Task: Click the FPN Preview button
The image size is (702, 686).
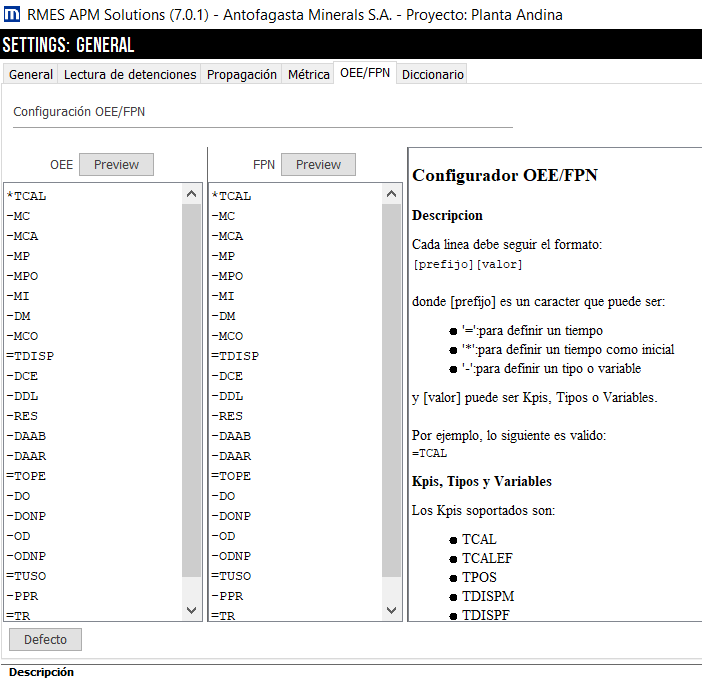Action: tap(318, 165)
